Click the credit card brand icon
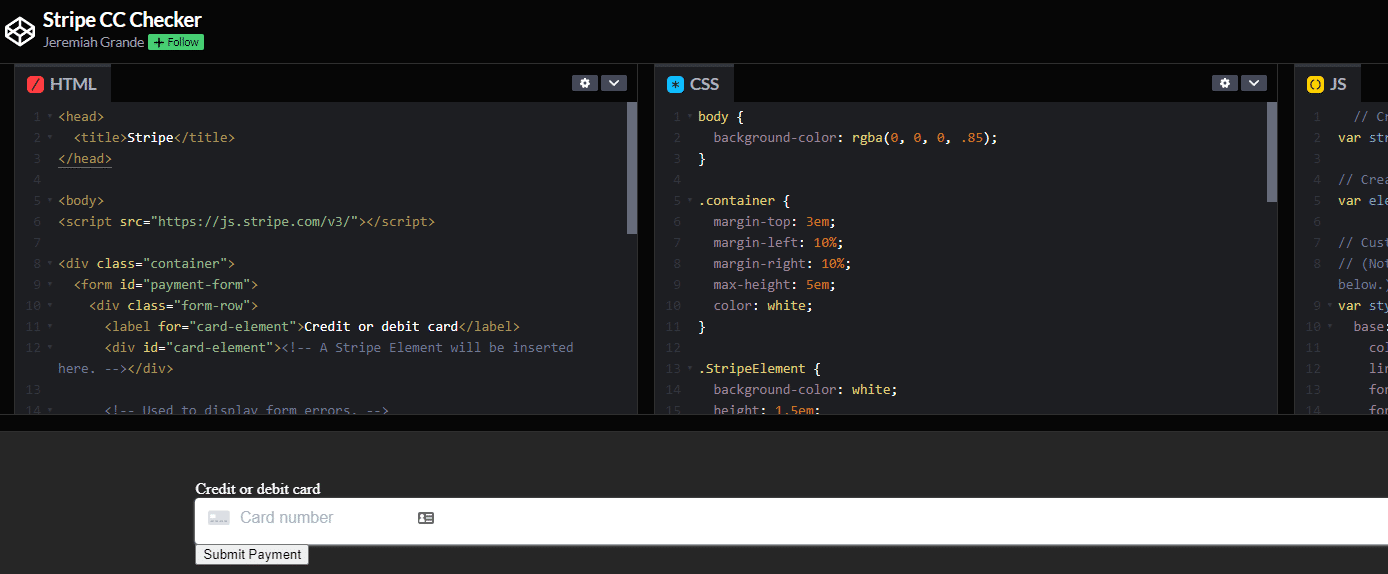Image resolution: width=1388 pixels, height=574 pixels. coord(218,518)
